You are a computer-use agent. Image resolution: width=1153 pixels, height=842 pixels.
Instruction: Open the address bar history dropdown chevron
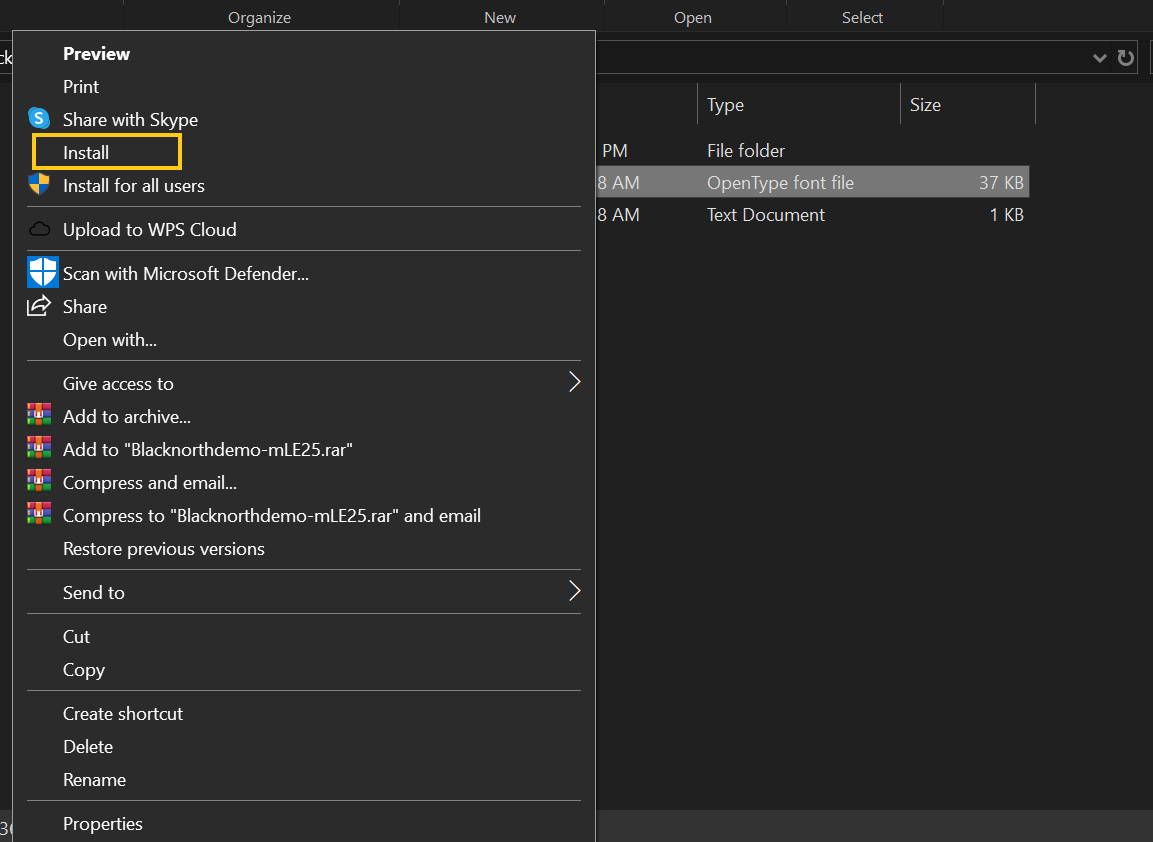[x=1100, y=57]
